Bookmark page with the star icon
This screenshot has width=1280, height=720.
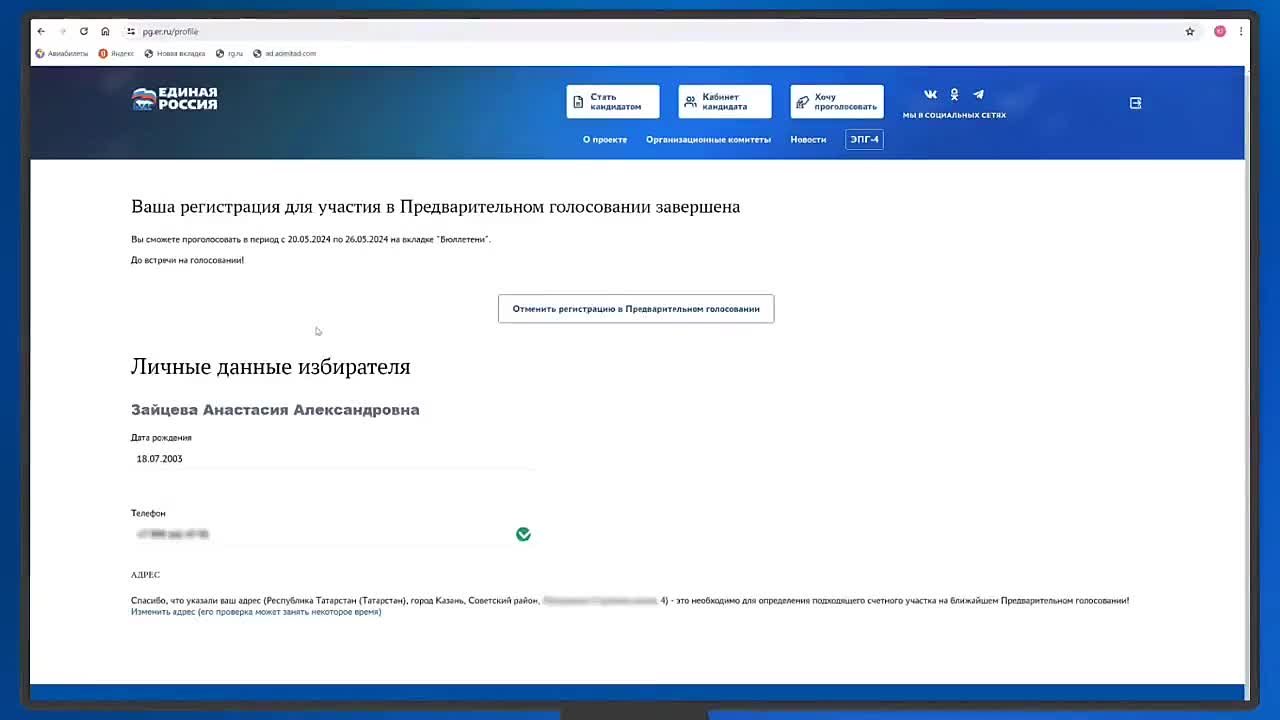[1190, 32]
